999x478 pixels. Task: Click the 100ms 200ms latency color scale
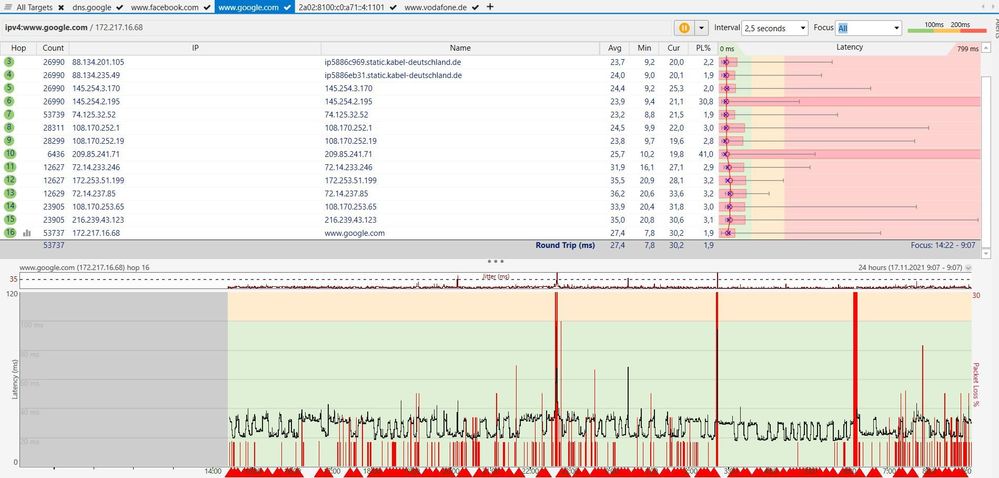(945, 27)
